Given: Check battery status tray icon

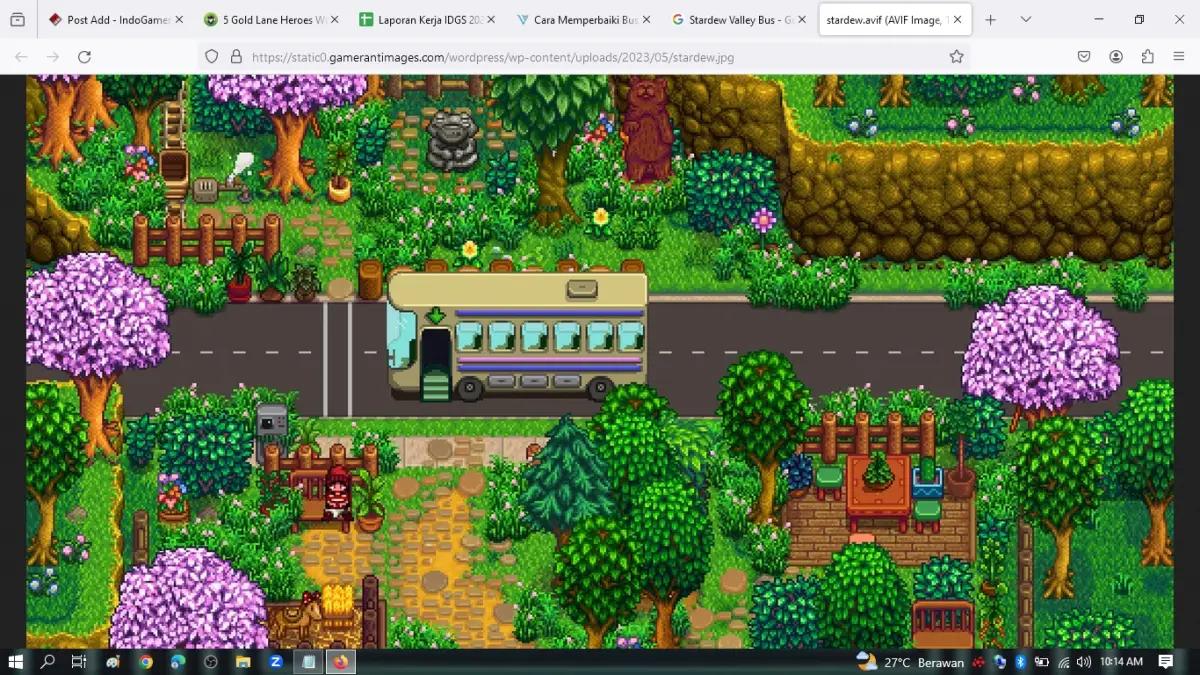Looking at the screenshot, I should pyautogui.click(x=1042, y=662).
